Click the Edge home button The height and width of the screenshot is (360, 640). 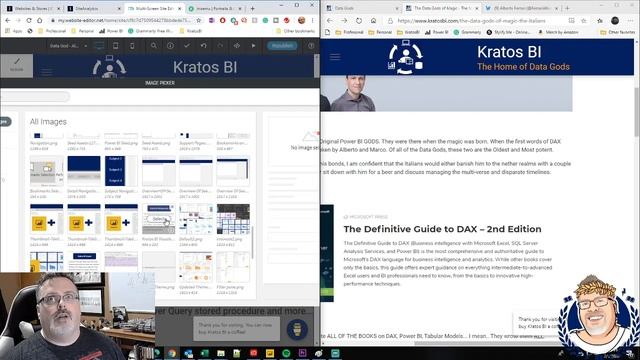[373, 20]
